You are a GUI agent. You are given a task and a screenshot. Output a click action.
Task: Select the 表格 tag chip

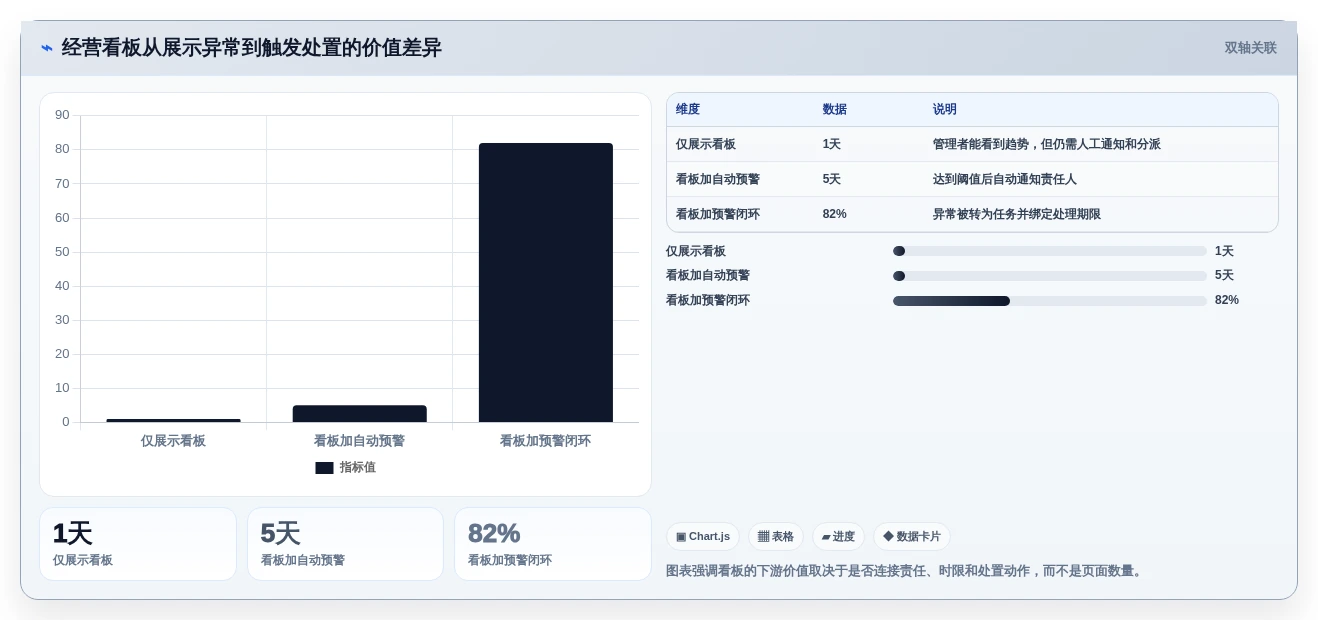point(776,537)
